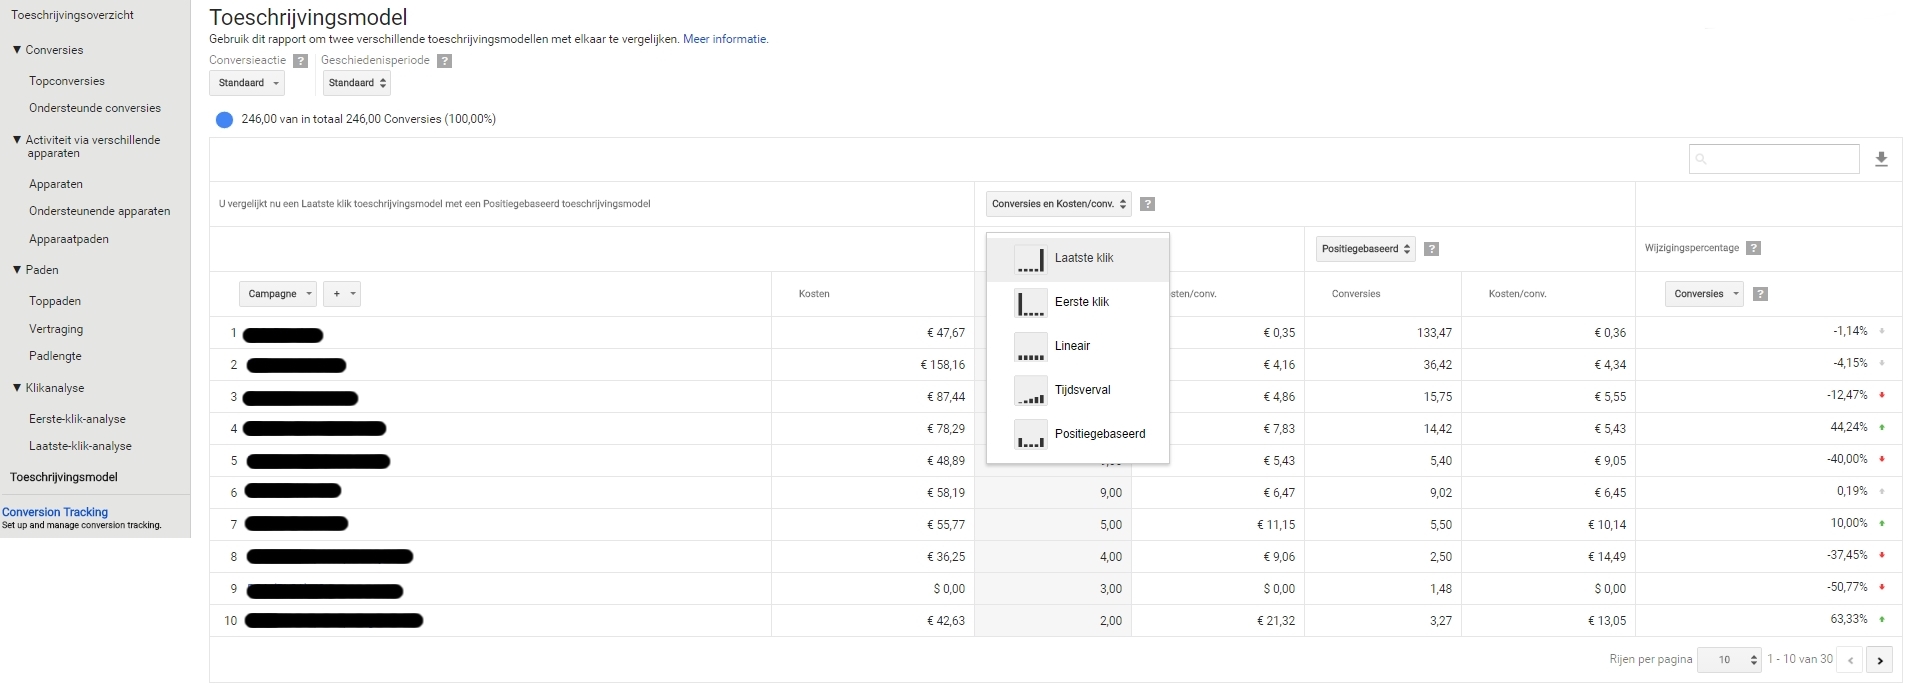The width and height of the screenshot is (1906, 693).
Task: Open the Geschiedenisperiode Standaard dropdown
Action: 357,83
